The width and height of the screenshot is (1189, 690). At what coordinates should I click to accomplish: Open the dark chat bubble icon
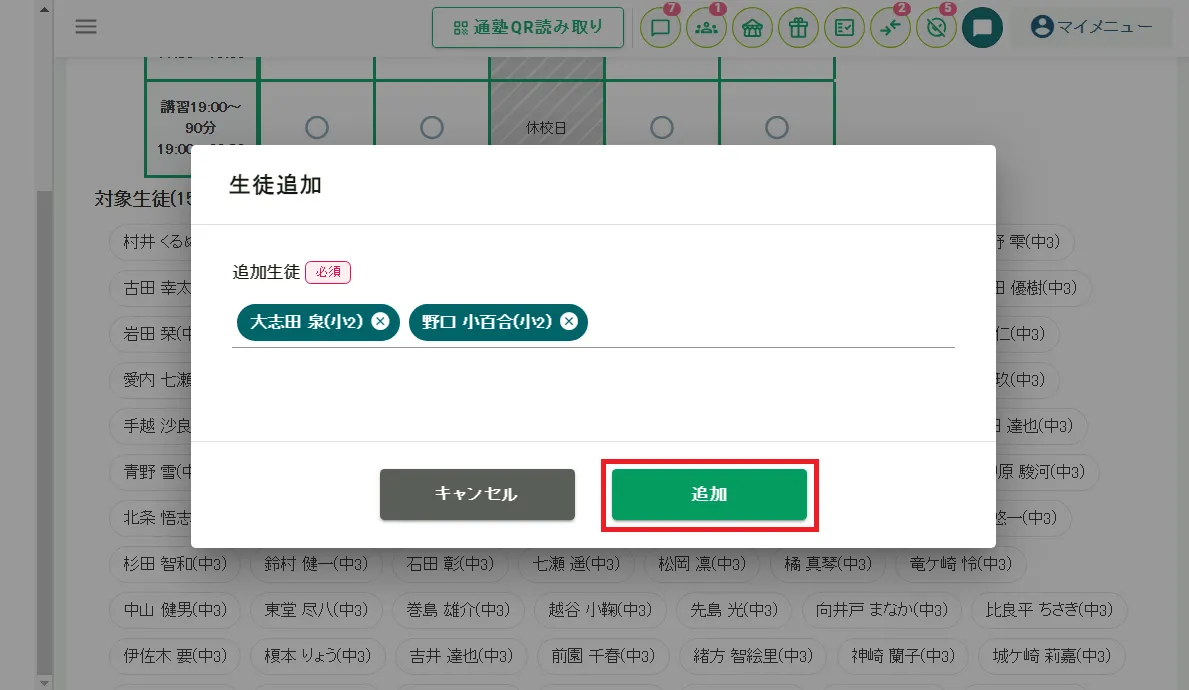coord(982,27)
